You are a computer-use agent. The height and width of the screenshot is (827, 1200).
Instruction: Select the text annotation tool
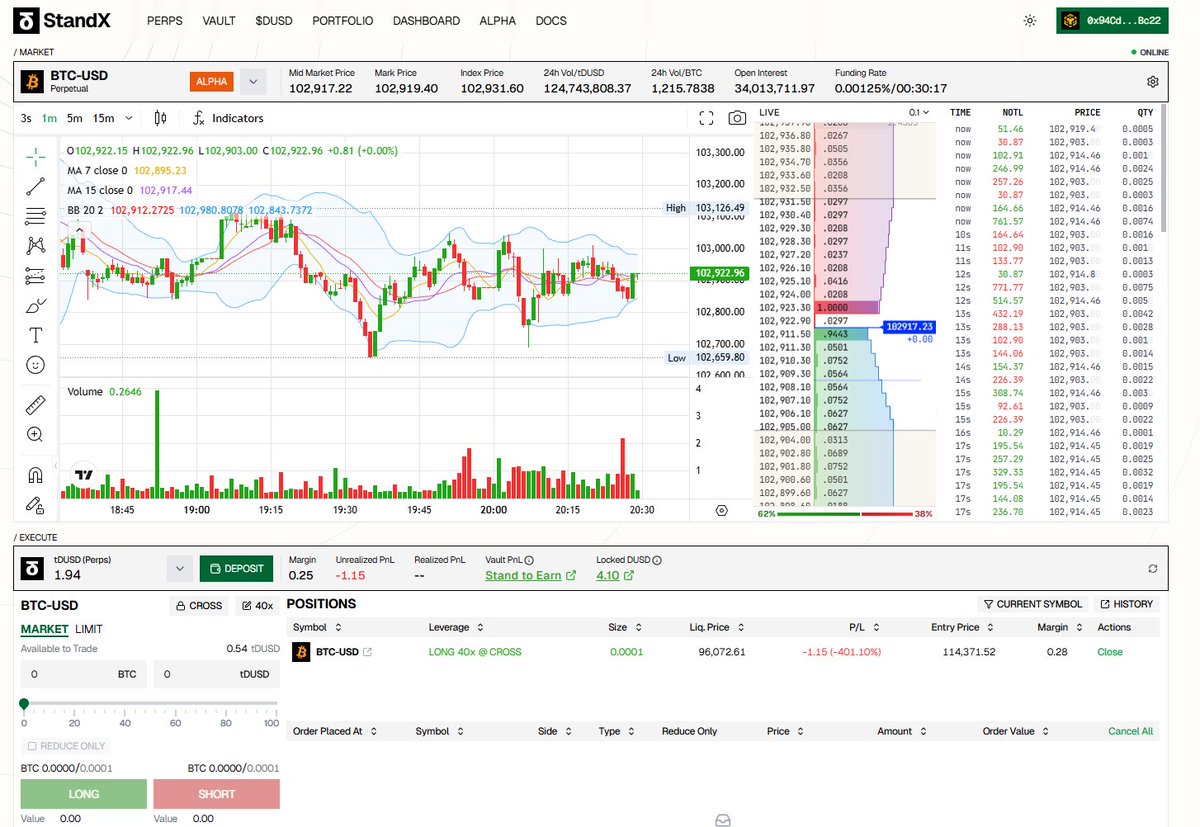coord(36,335)
